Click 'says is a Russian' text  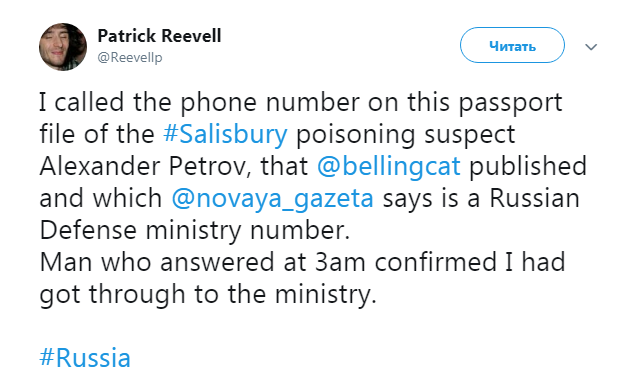(481, 199)
